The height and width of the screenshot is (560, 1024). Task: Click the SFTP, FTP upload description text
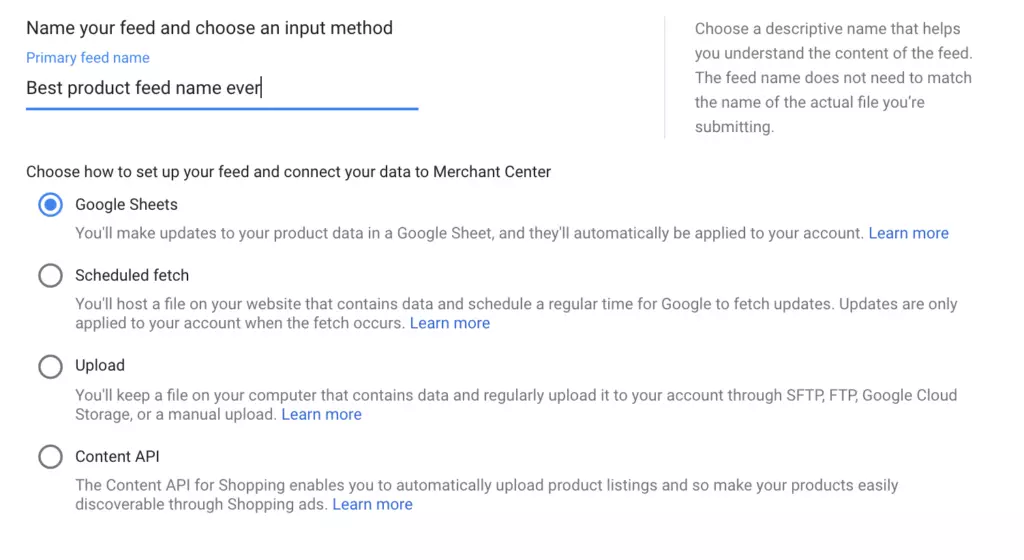[x=516, y=405]
